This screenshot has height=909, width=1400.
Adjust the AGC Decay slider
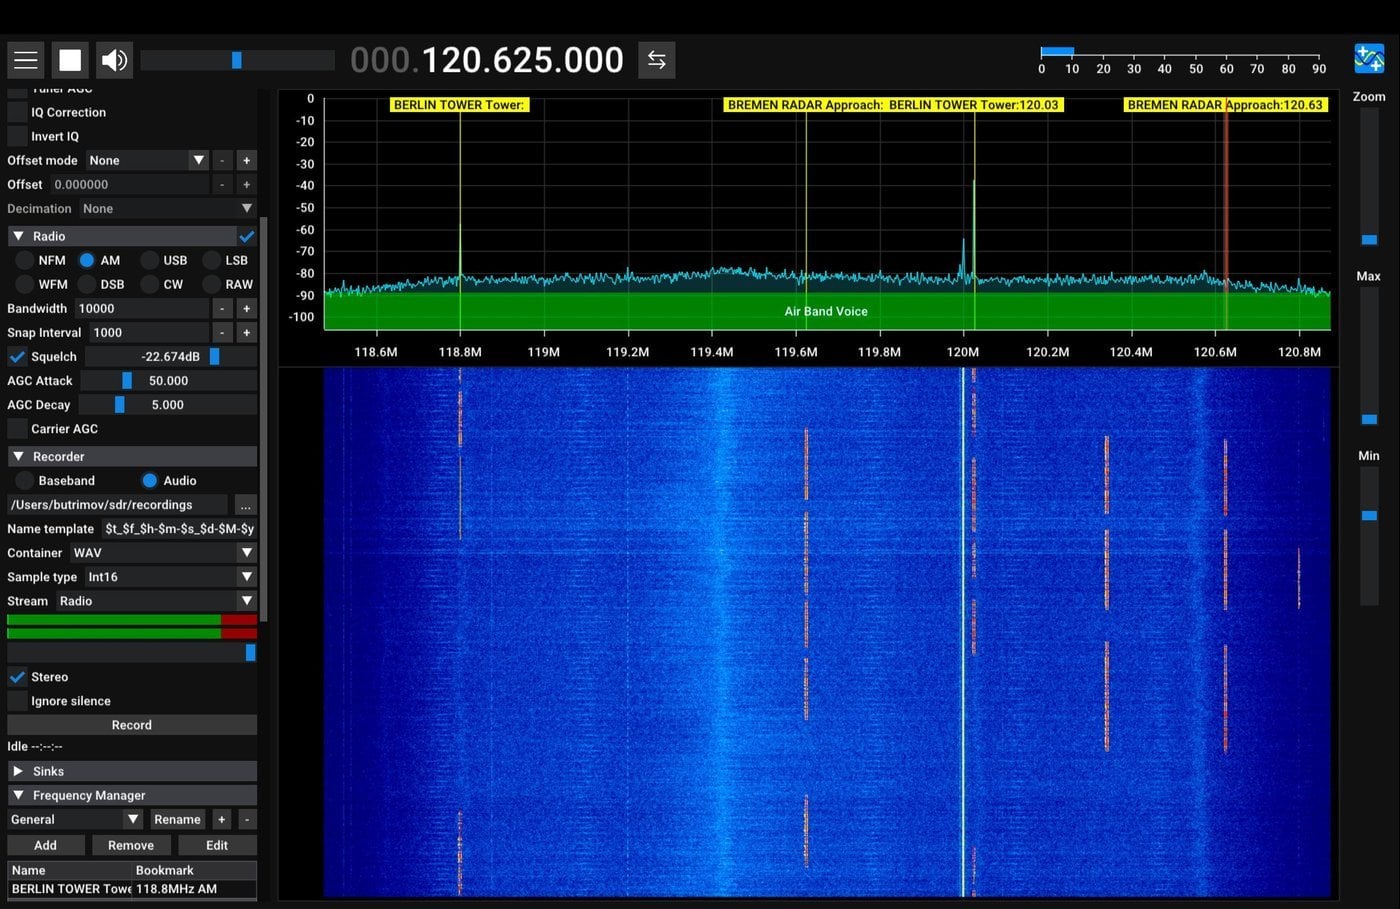pyautogui.click(x=120, y=404)
